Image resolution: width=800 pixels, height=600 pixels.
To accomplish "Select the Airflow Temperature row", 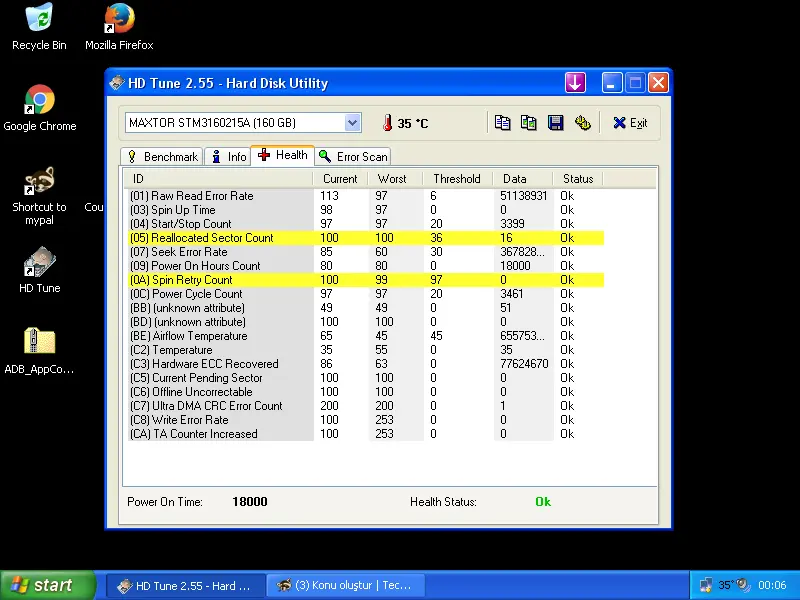I will coord(366,336).
